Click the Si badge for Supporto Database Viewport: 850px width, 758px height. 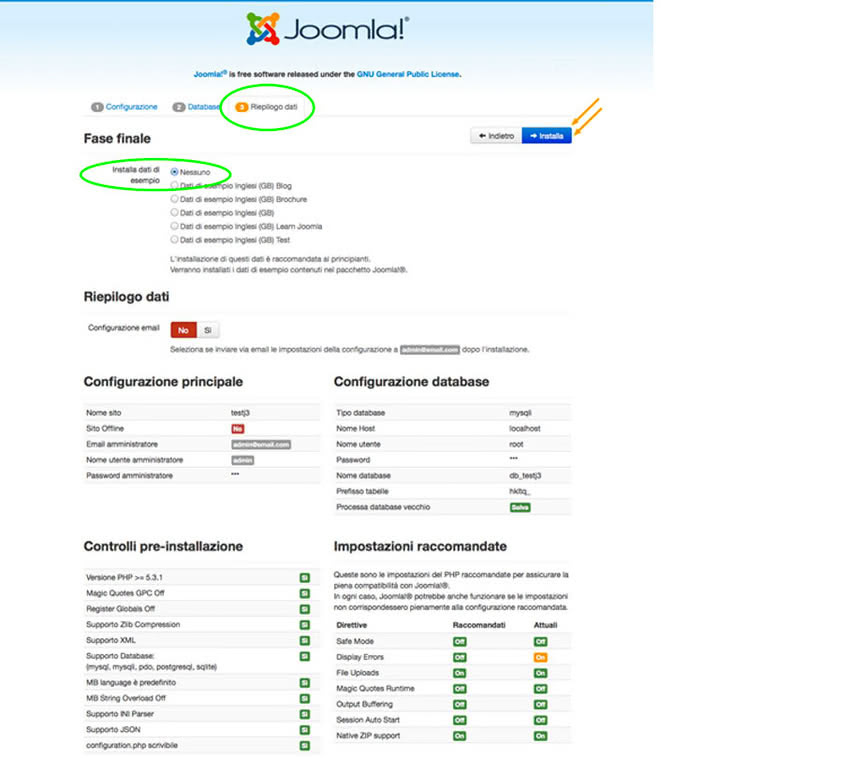pos(305,656)
